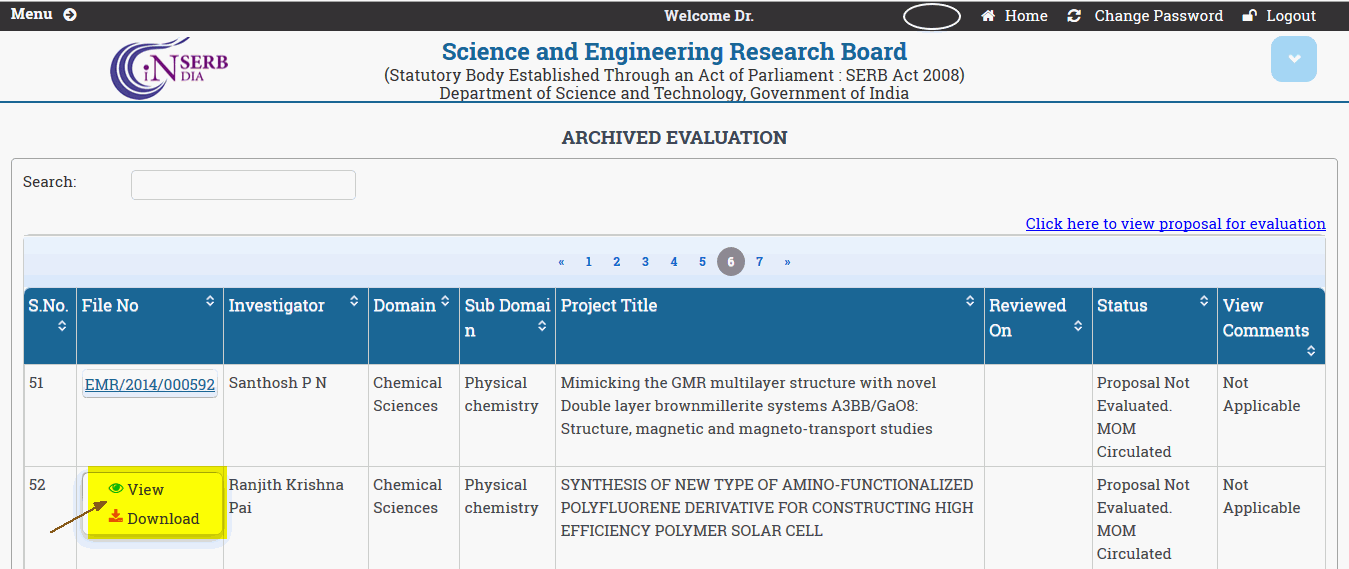Click the green eye View icon
Viewport: 1349px width, 569px height.
[116, 489]
